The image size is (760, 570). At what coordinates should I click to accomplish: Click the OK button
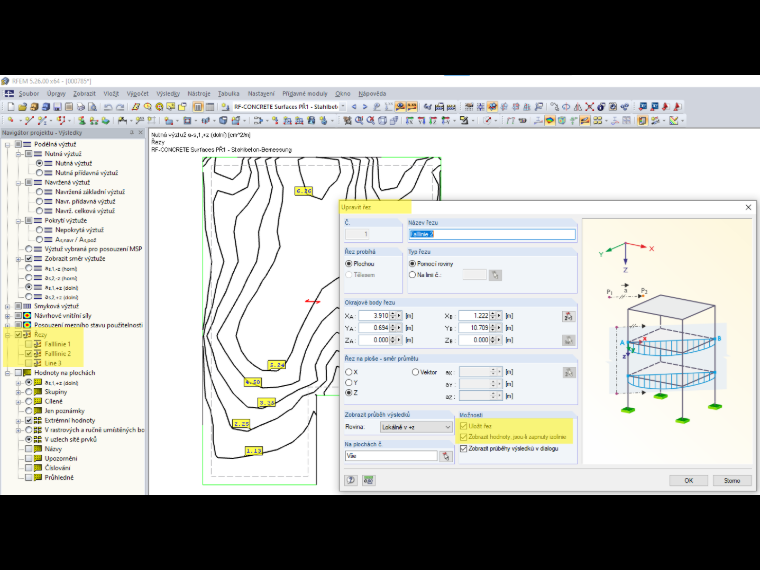[688, 480]
